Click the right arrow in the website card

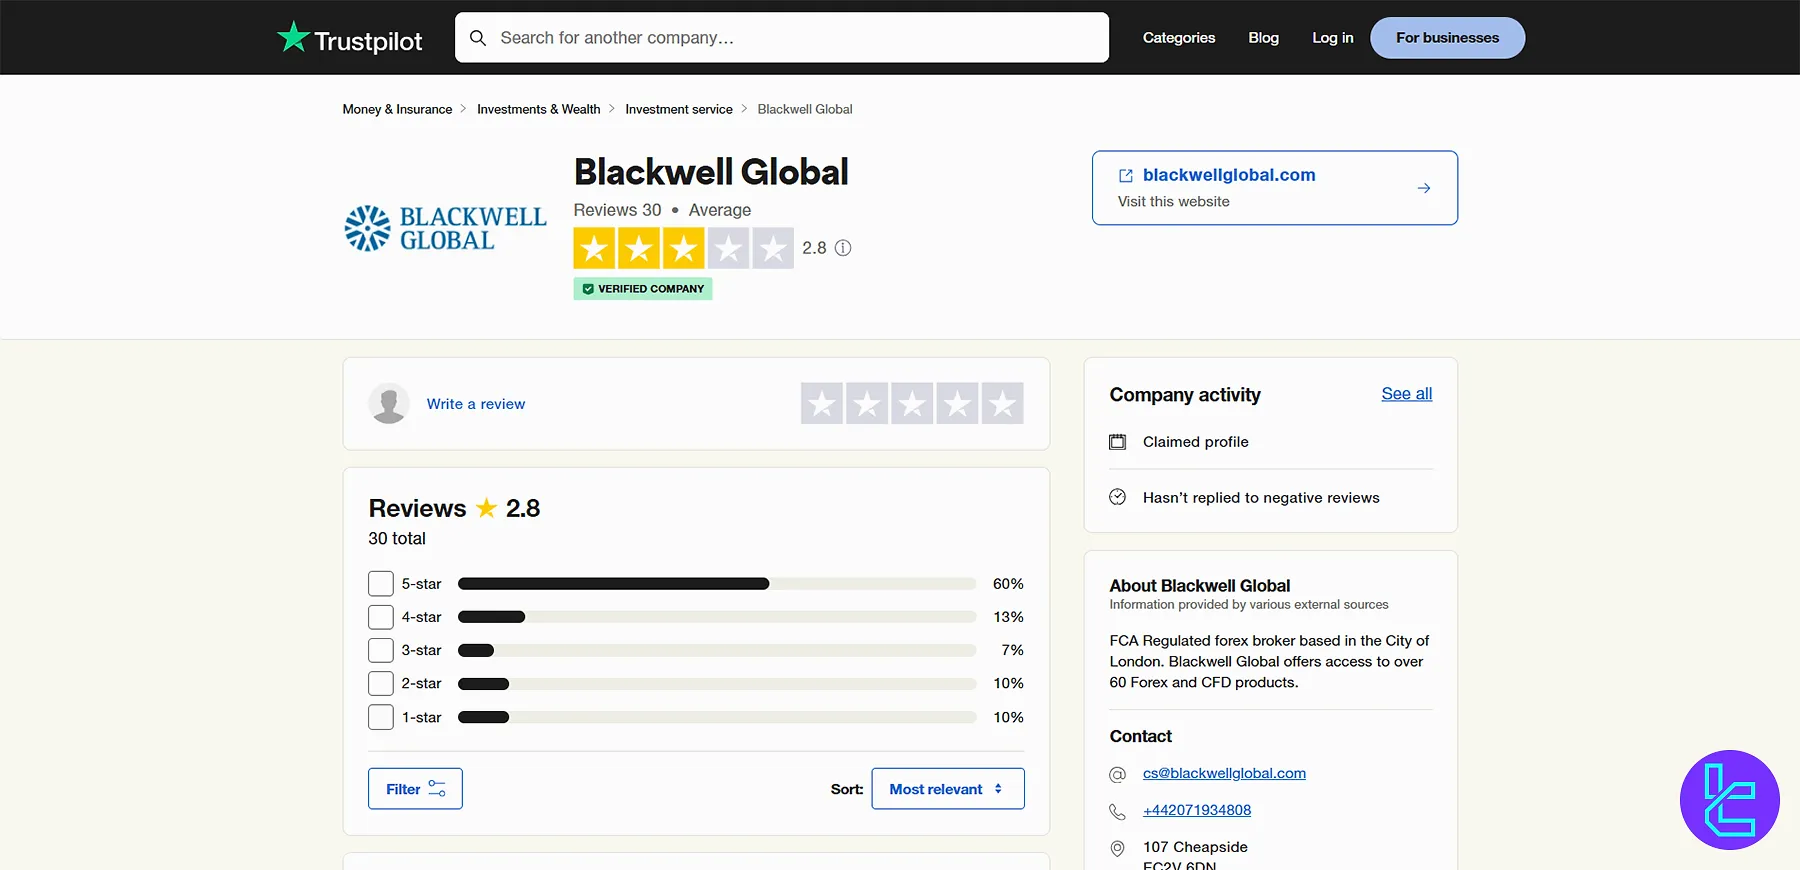coord(1424,188)
